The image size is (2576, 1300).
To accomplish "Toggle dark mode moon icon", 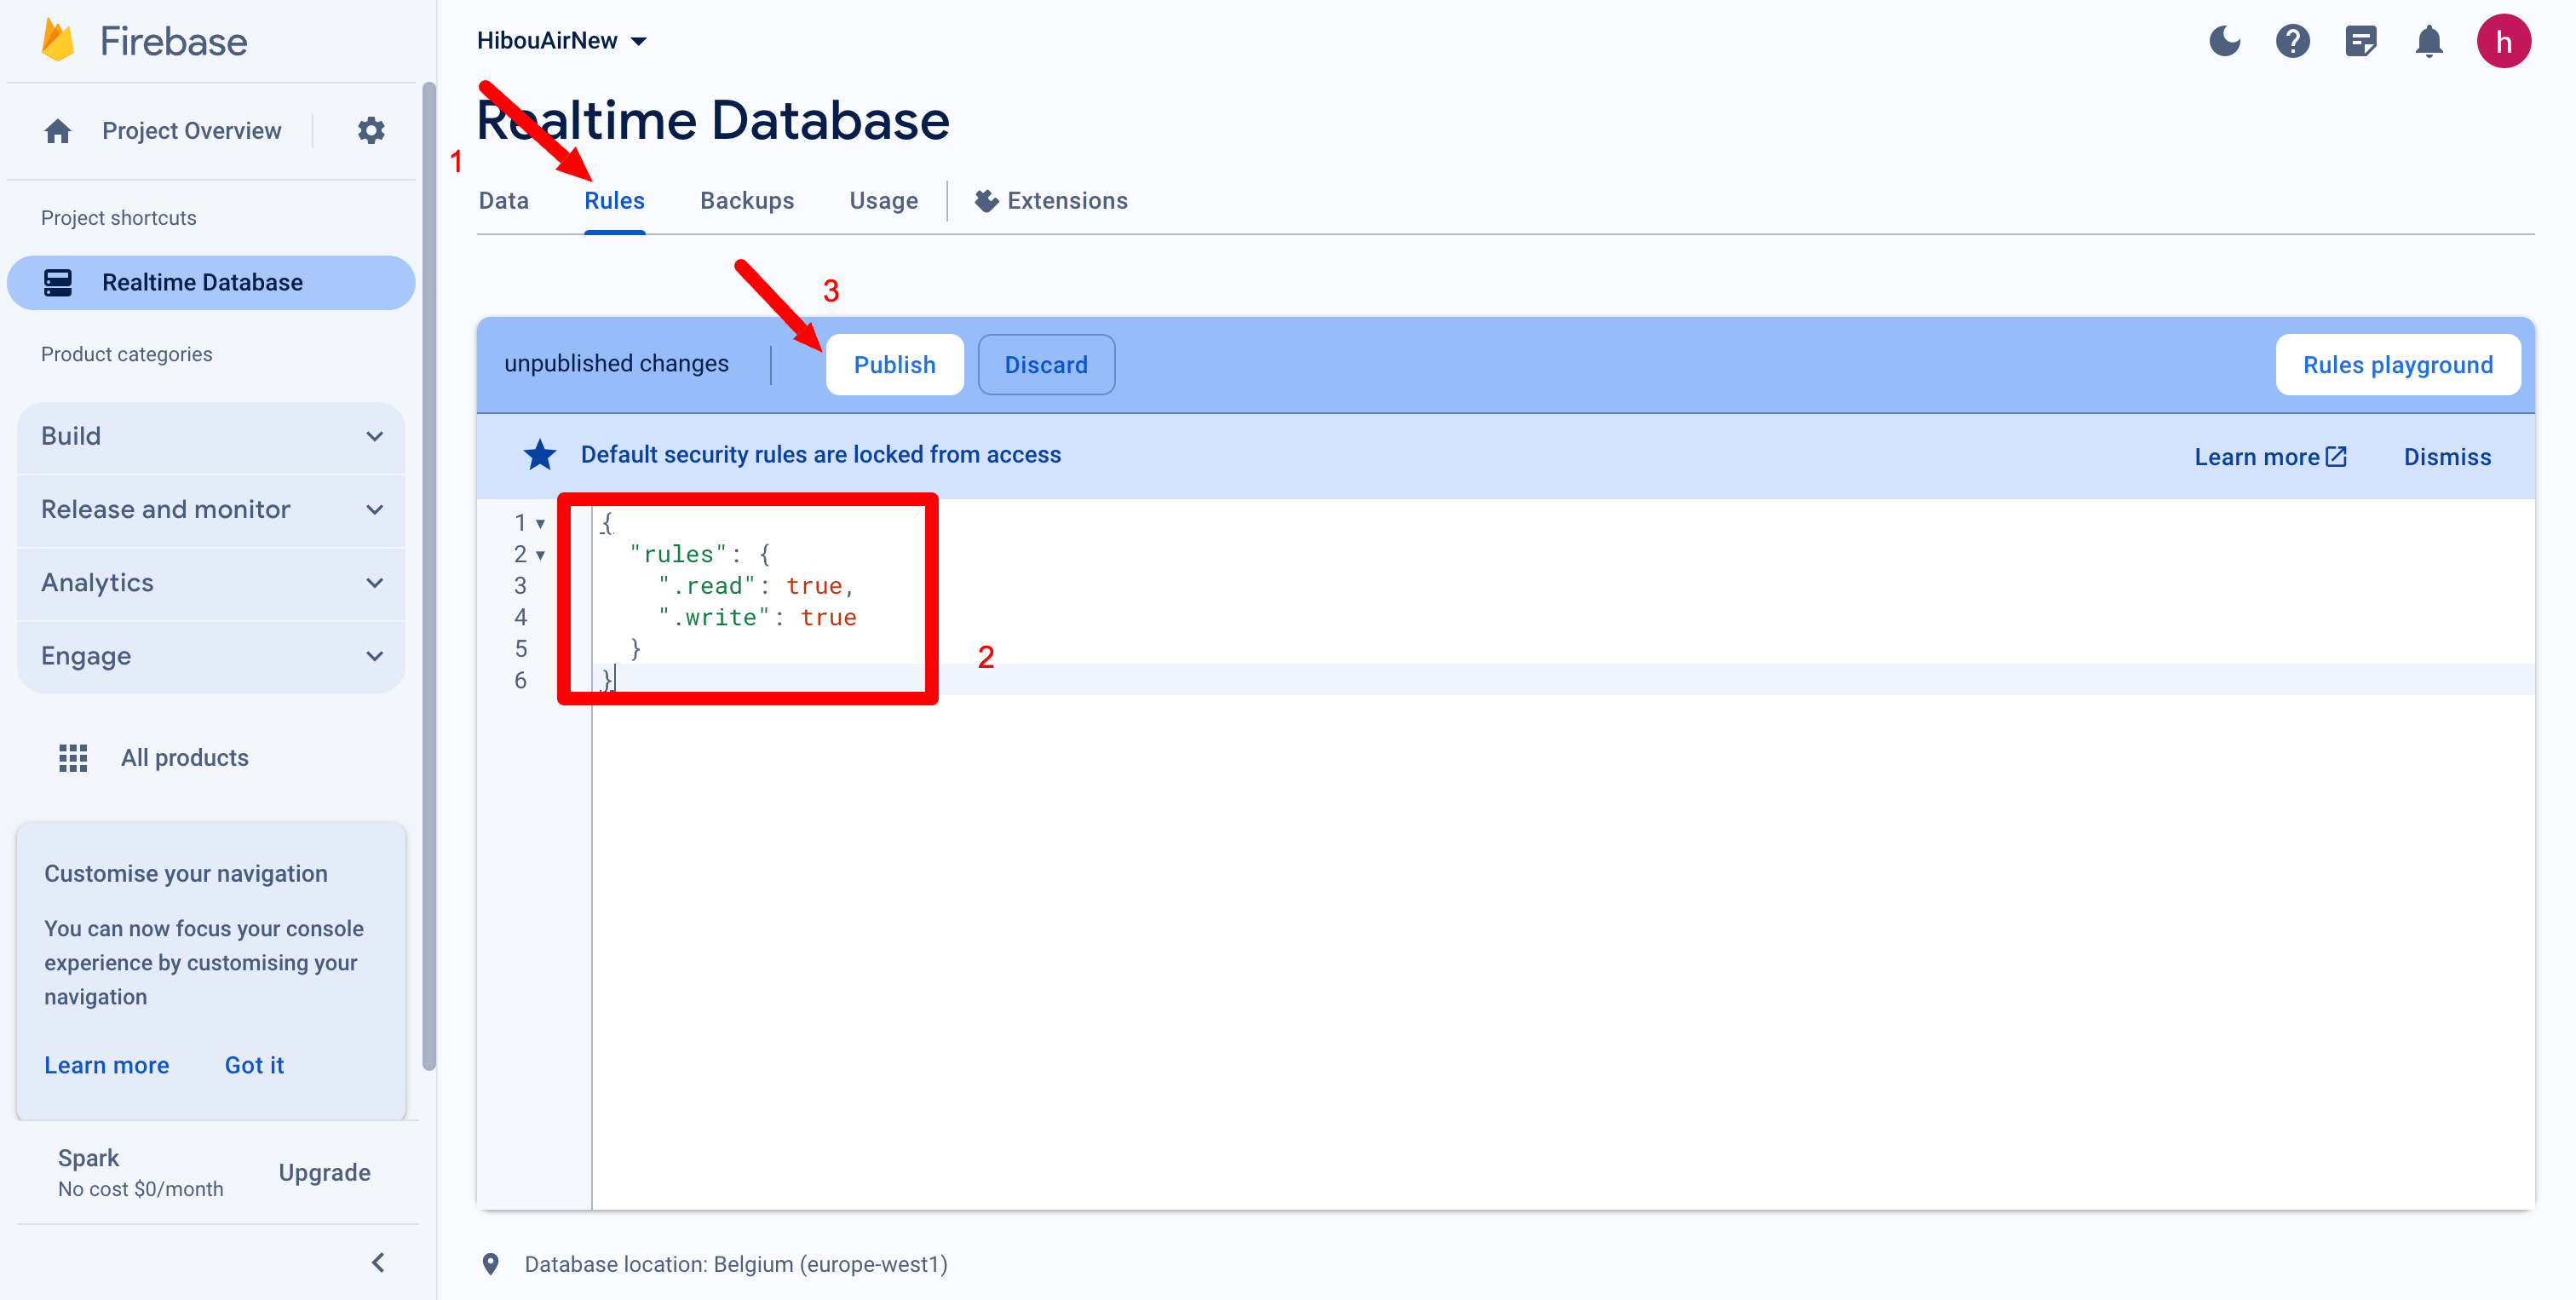I will (2224, 41).
